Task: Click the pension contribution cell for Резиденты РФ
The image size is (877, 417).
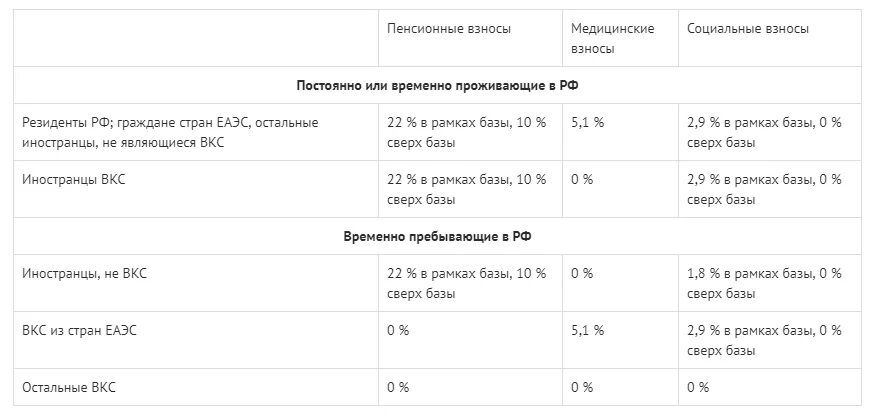Action: point(467,132)
